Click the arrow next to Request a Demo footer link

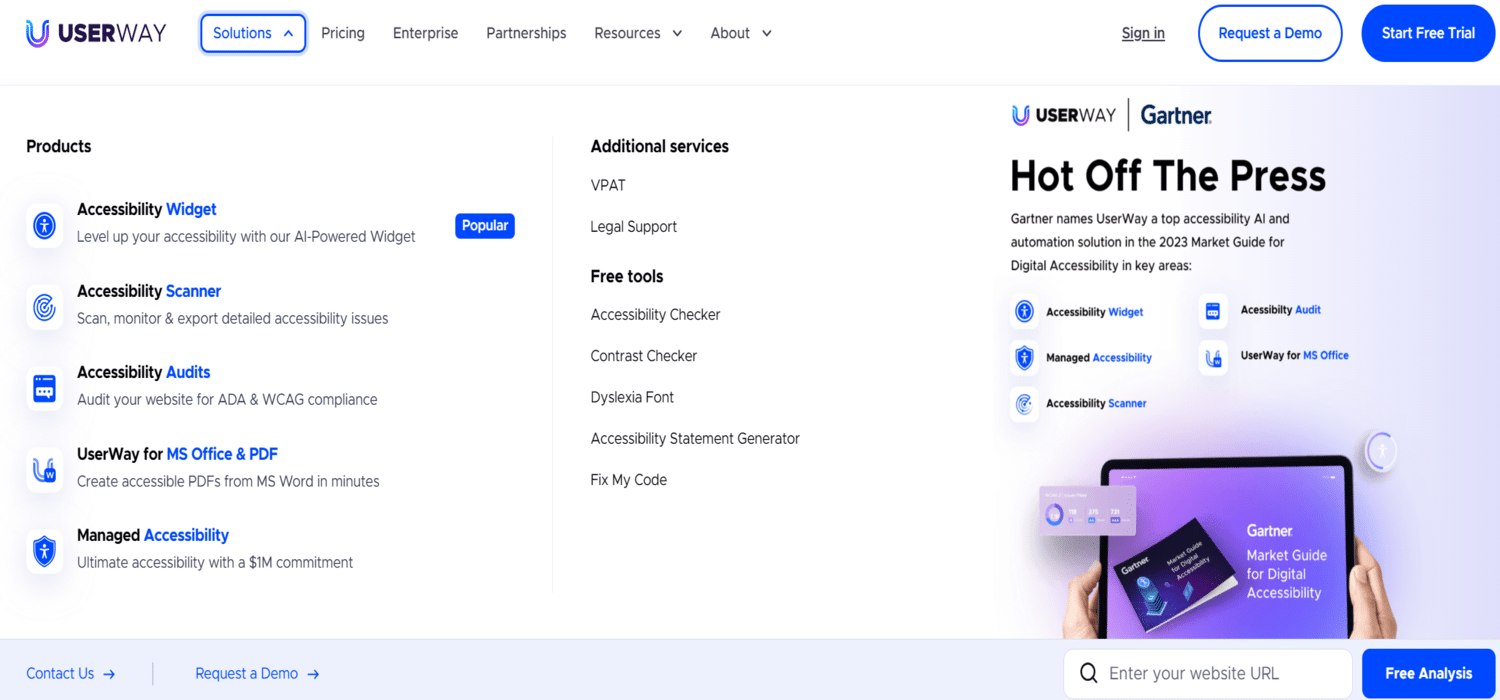click(x=313, y=674)
